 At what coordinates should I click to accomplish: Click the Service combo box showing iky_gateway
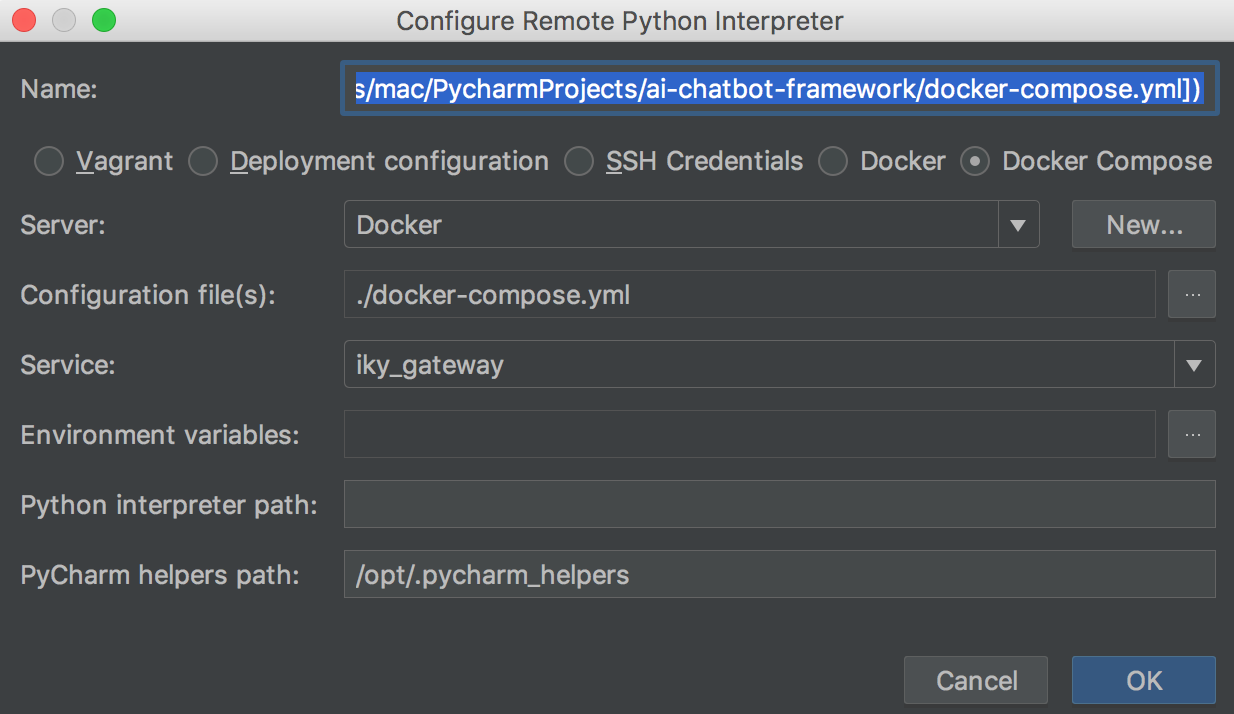779,365
